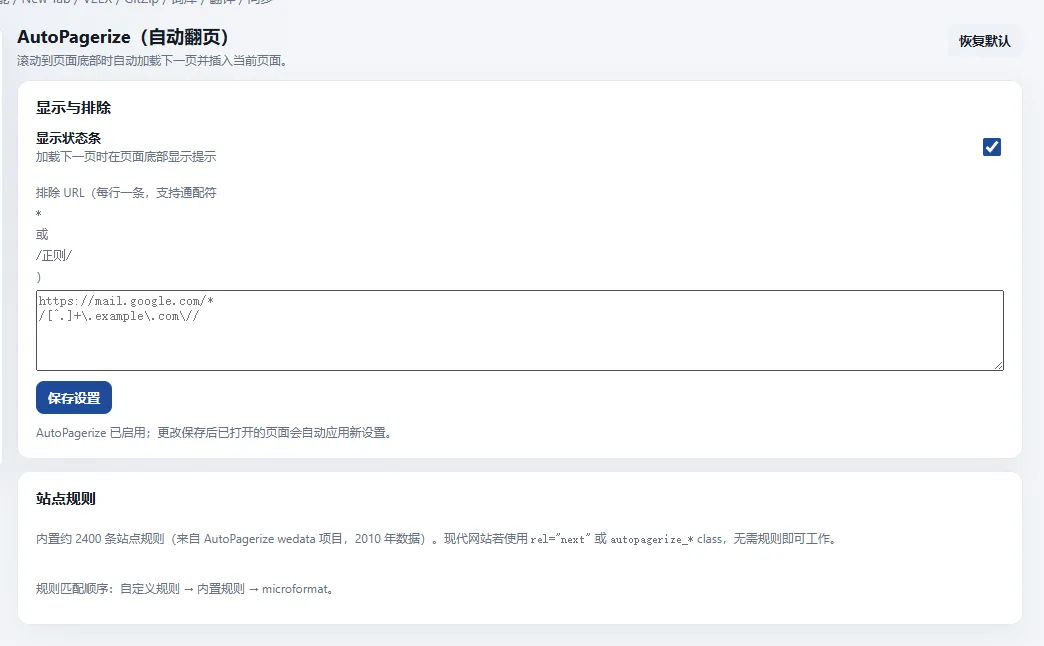The width and height of the screenshot is (1044, 646).
Task: Click the 或 hint text
Action: (x=42, y=234)
